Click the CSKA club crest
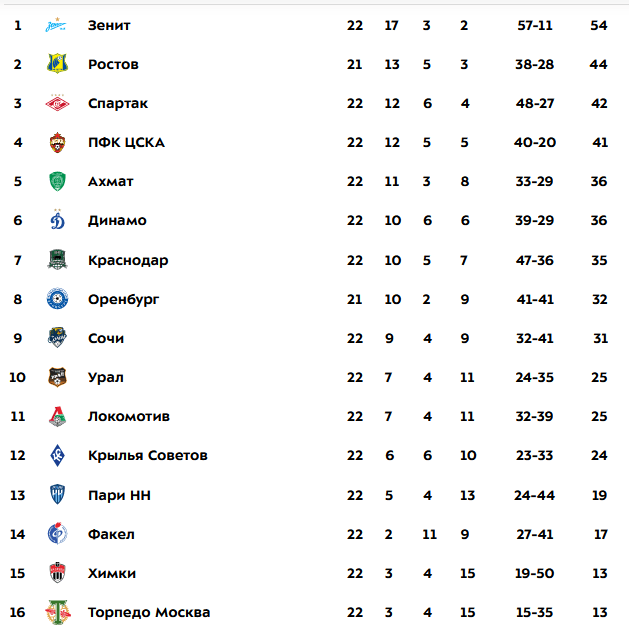 click(x=57, y=142)
